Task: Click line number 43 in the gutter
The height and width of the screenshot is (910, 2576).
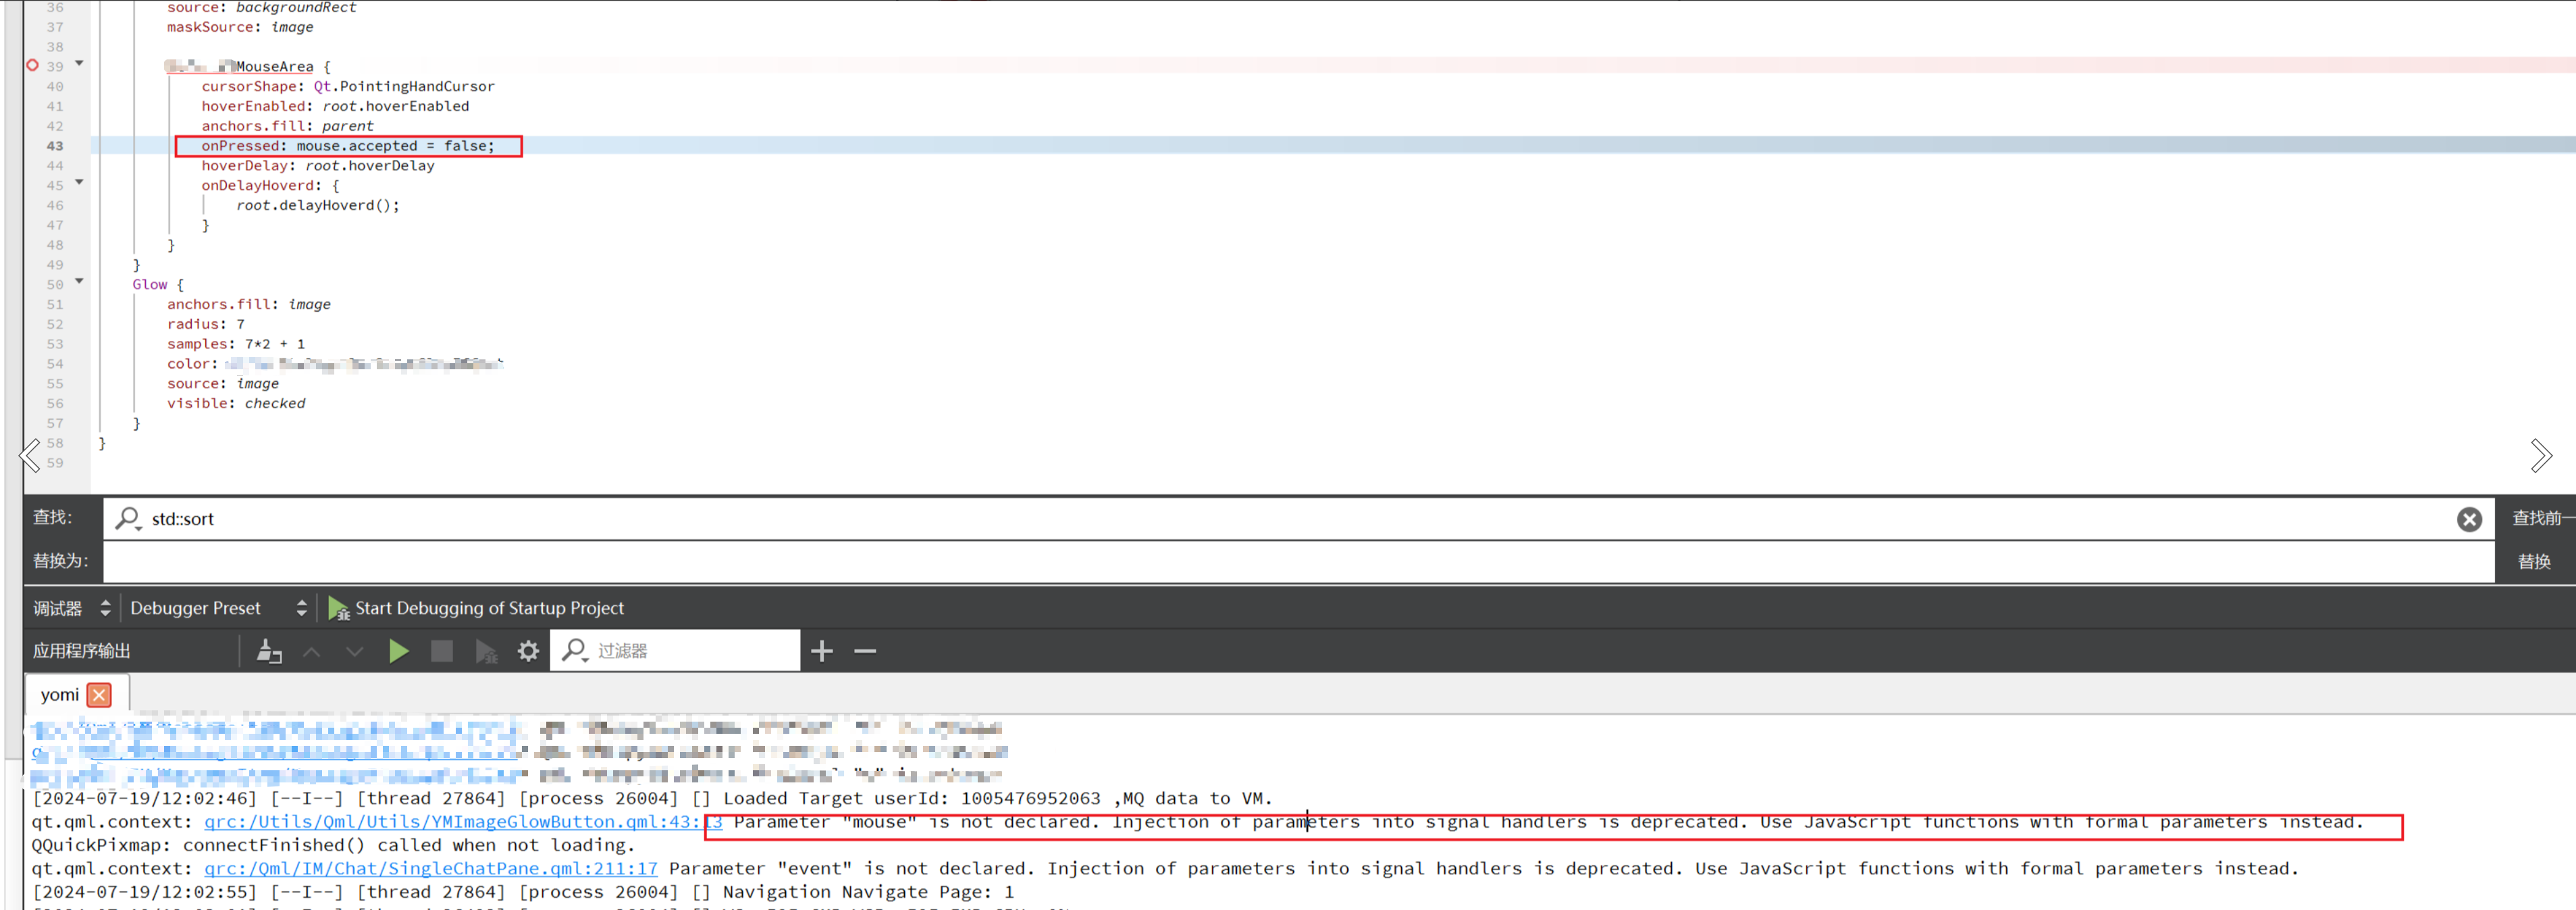Action: click(54, 146)
